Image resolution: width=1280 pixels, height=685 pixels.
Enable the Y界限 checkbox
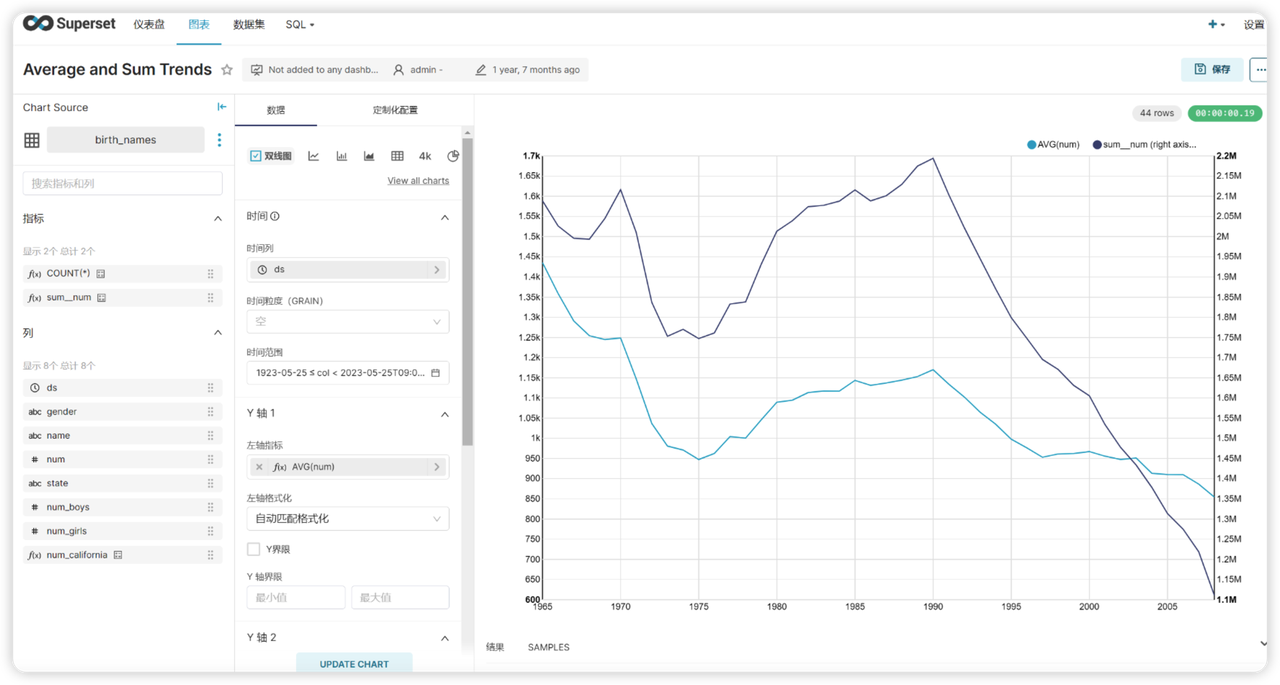(254, 549)
